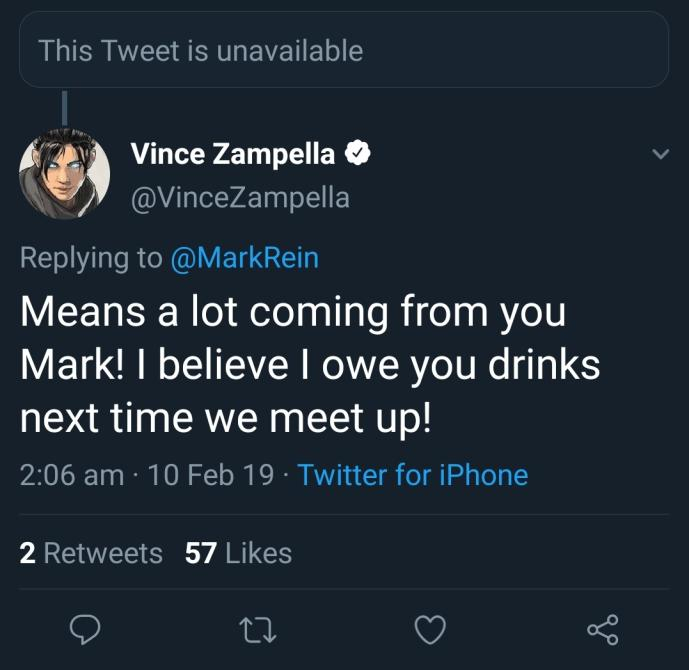Click the 10 Feb 19 date
This screenshot has height=670, width=689.
(x=211, y=475)
